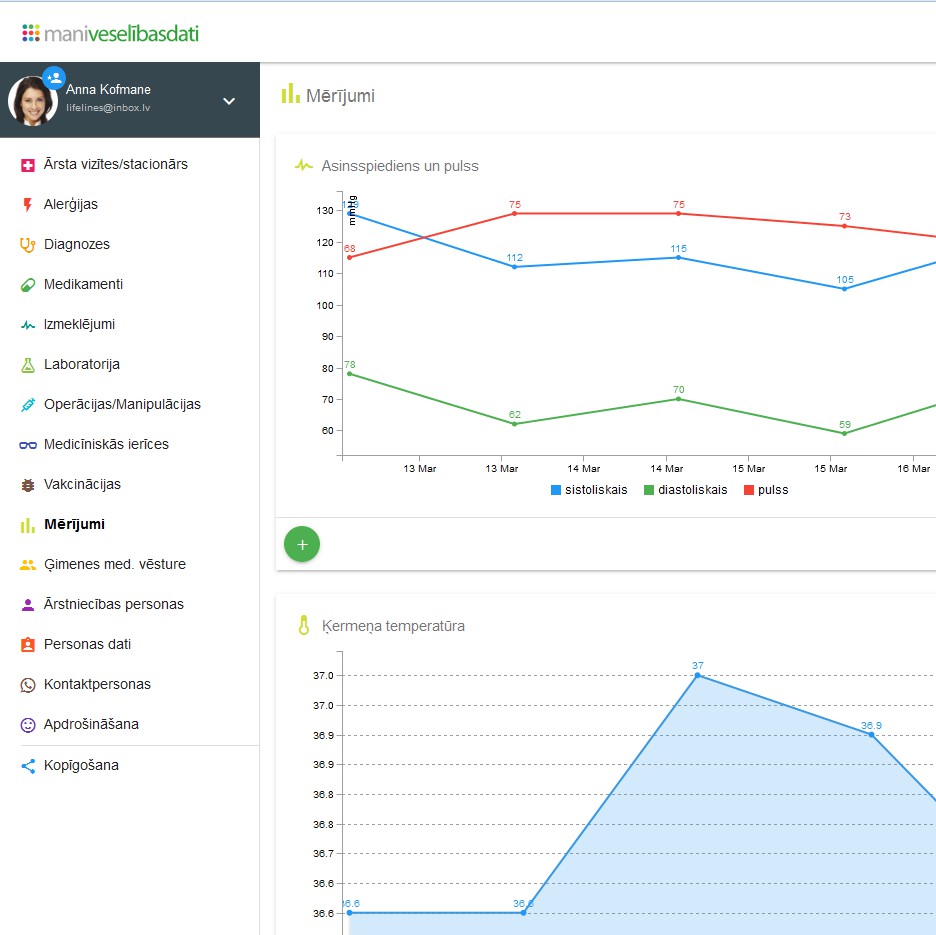The height and width of the screenshot is (935, 936).
Task: Click the Laboratorija flask icon
Action: (28, 365)
